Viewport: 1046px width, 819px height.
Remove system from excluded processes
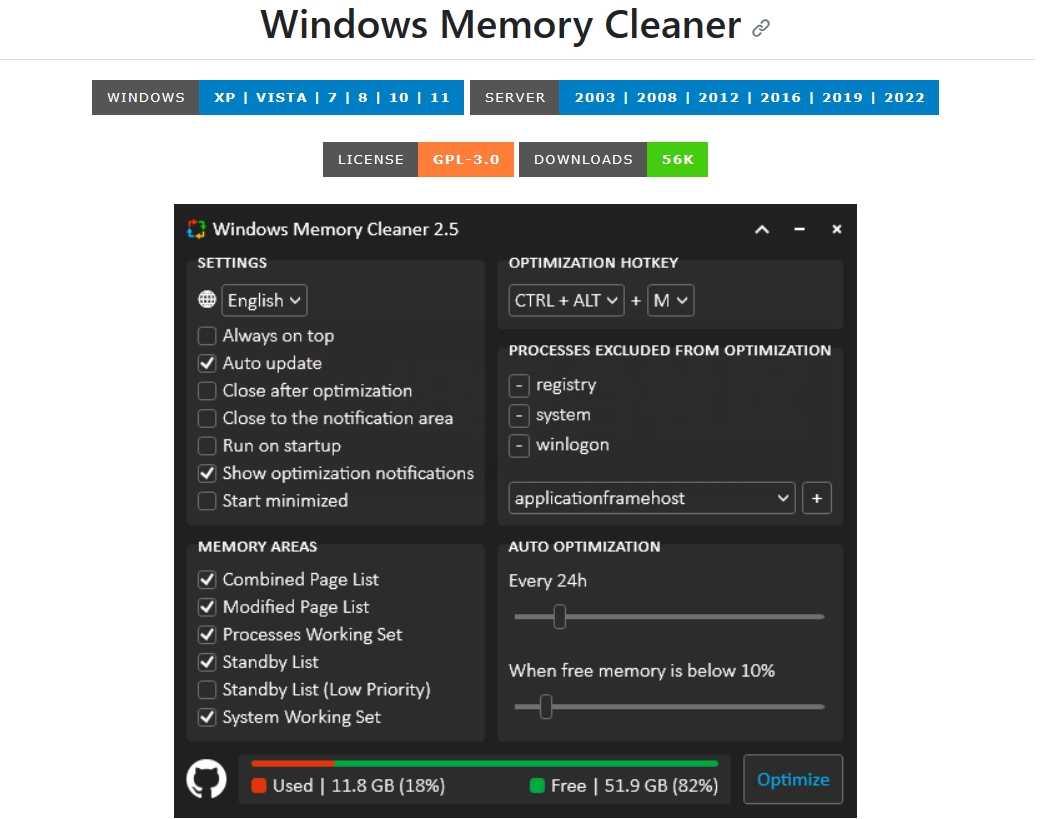(519, 416)
